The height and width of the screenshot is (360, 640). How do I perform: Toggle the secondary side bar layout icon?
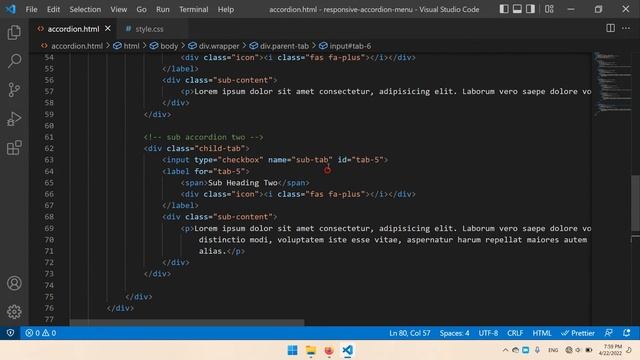[530, 9]
